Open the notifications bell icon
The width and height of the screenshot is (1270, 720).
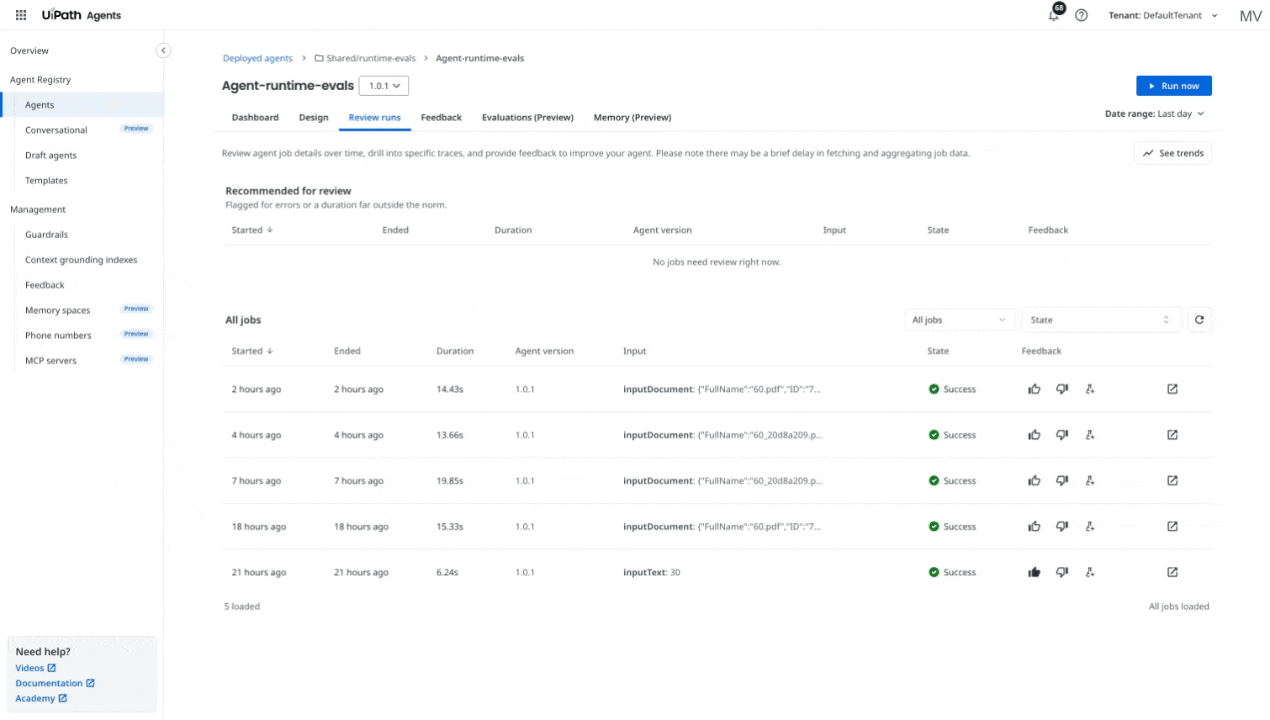coord(1054,15)
